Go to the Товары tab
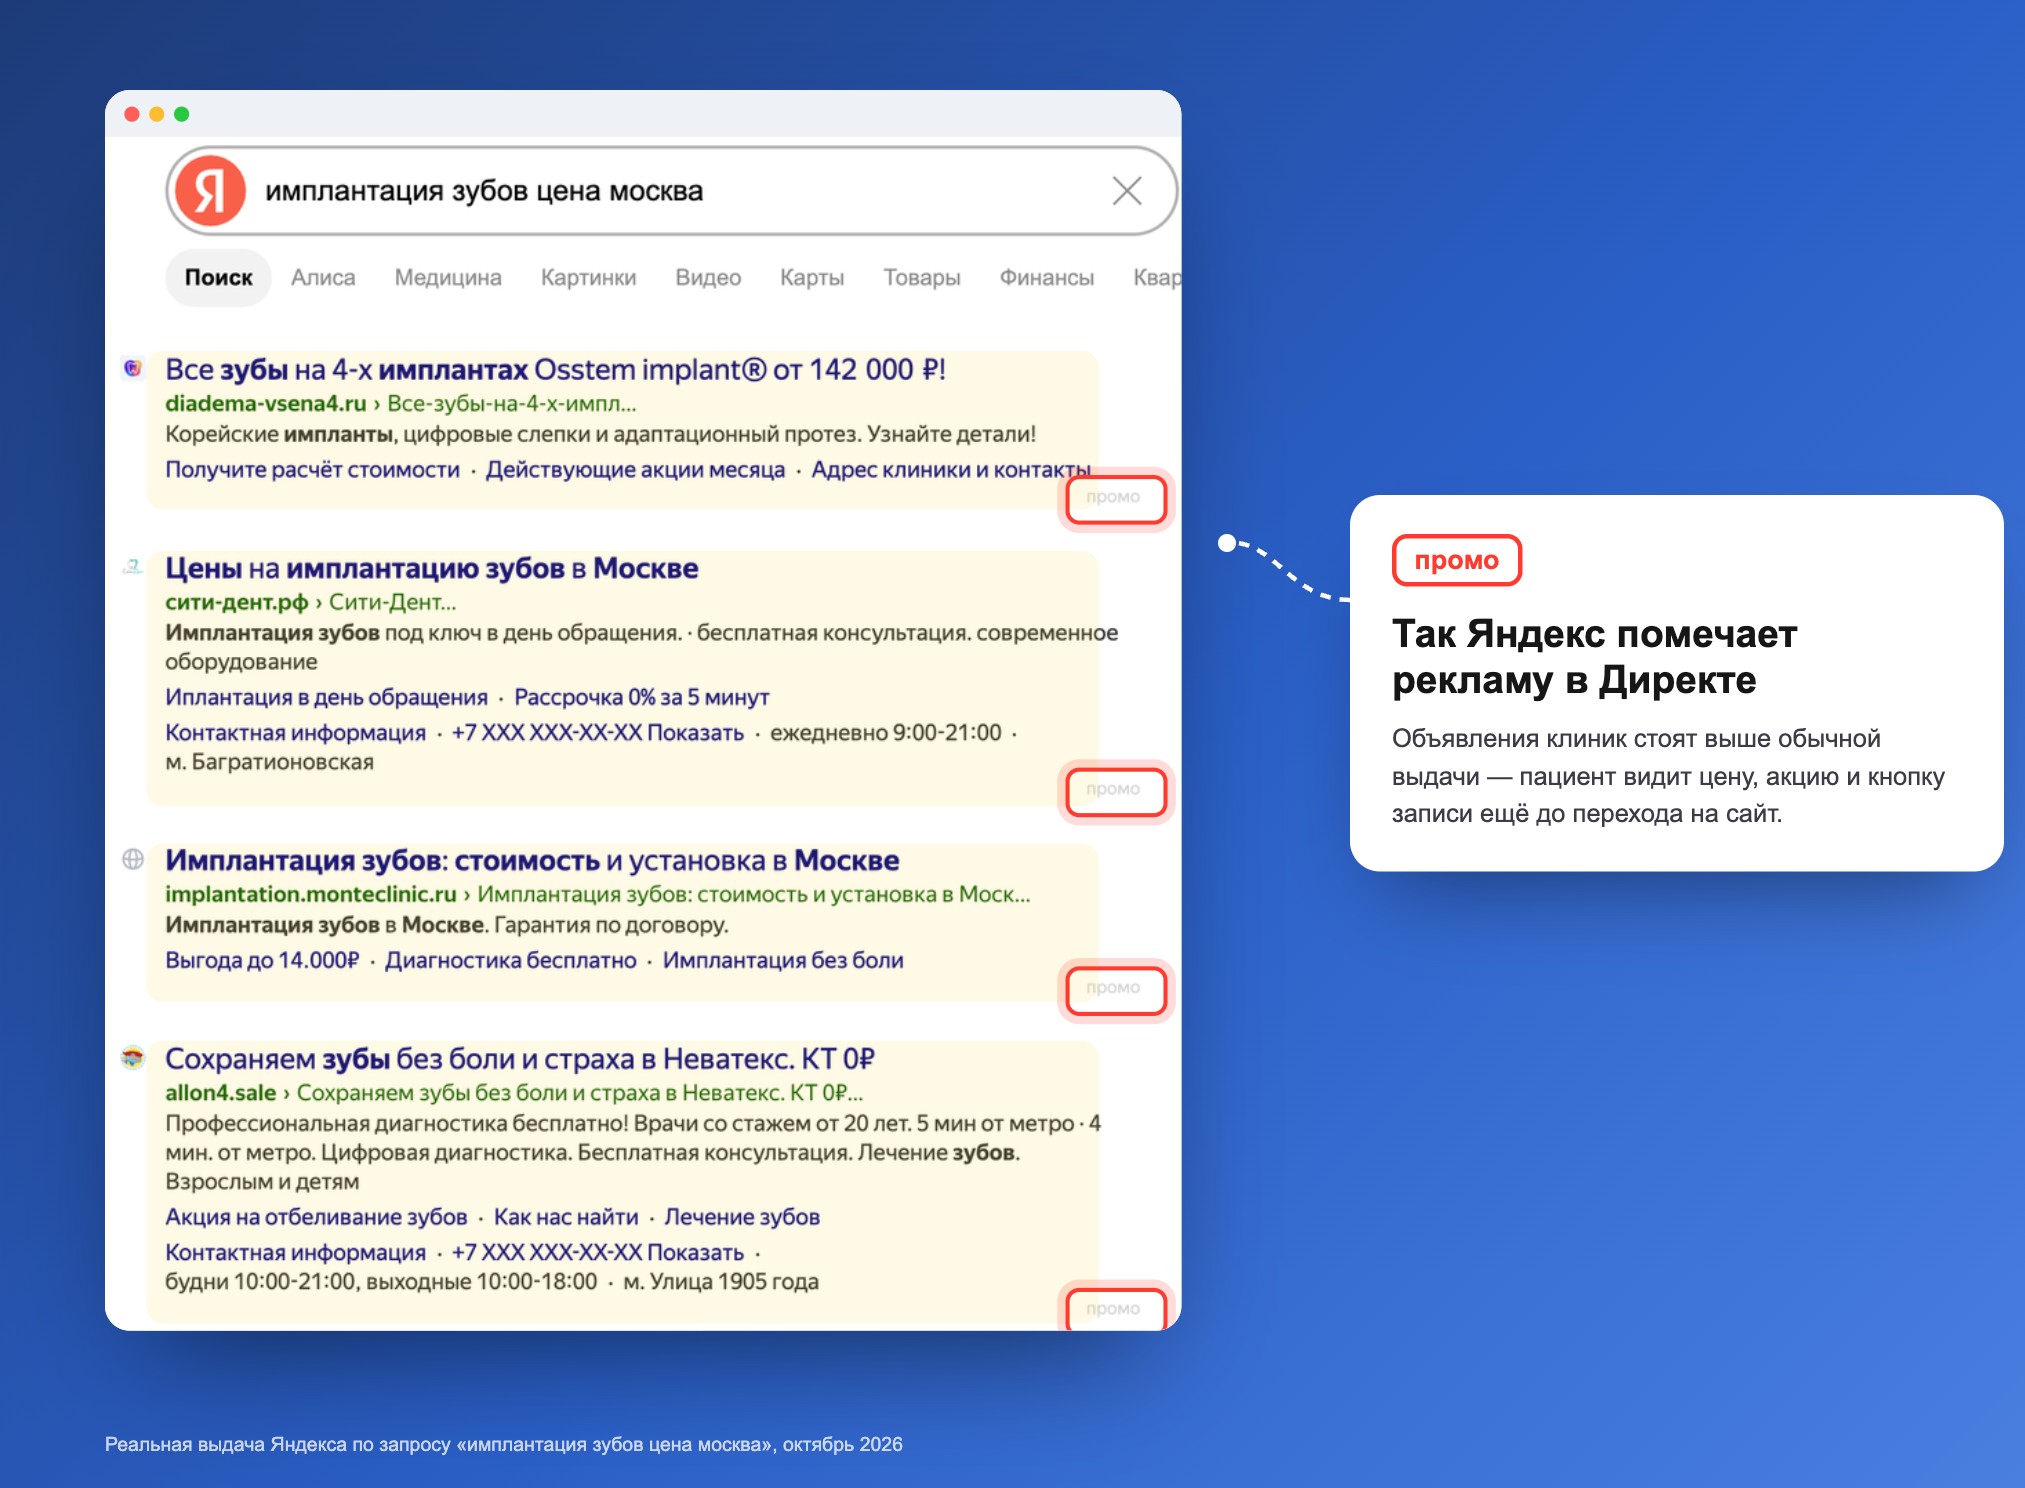 click(922, 277)
